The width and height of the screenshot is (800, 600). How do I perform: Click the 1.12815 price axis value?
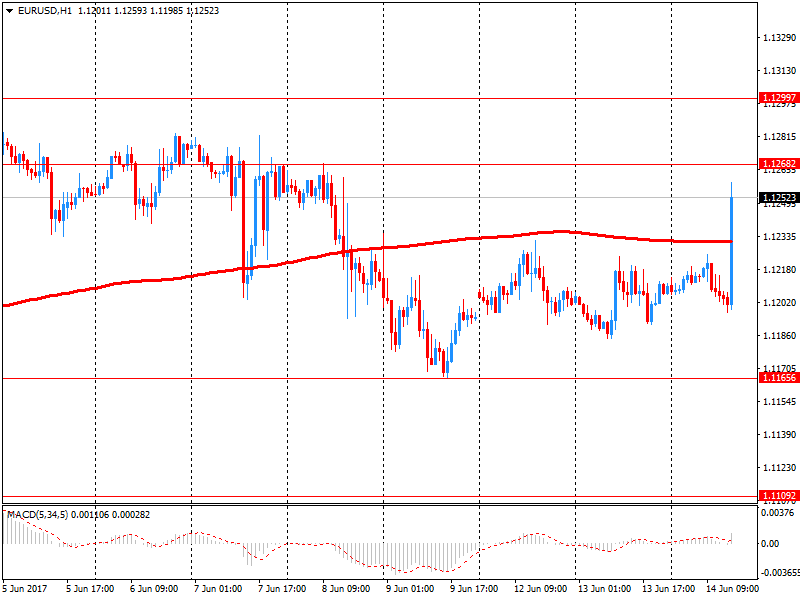[779, 137]
